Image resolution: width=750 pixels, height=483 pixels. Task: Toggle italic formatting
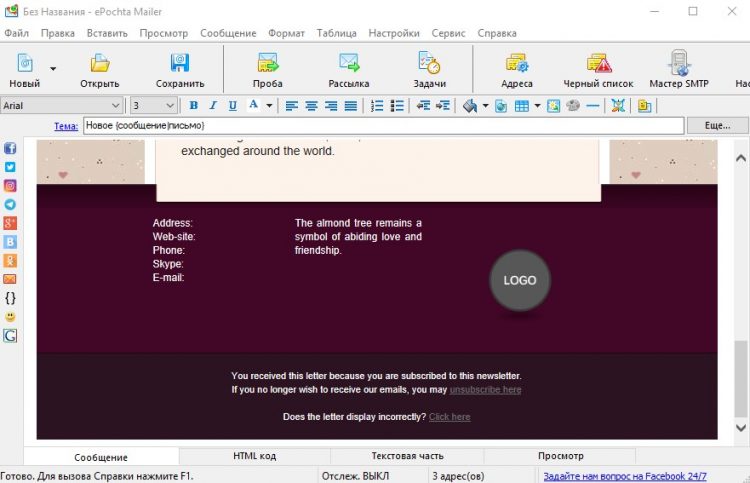[x=213, y=106]
